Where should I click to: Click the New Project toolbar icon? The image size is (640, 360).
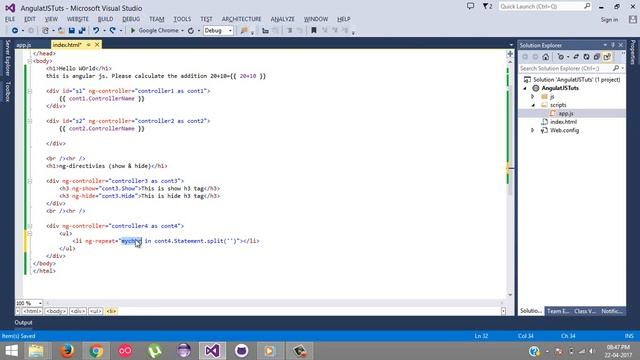point(45,31)
